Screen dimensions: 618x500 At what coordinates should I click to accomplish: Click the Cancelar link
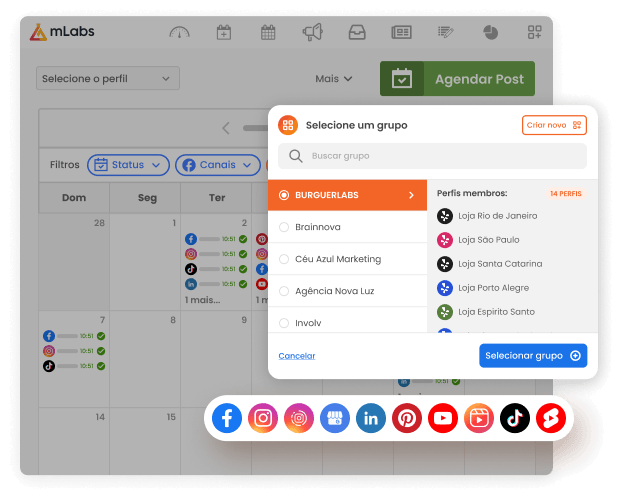coord(297,356)
